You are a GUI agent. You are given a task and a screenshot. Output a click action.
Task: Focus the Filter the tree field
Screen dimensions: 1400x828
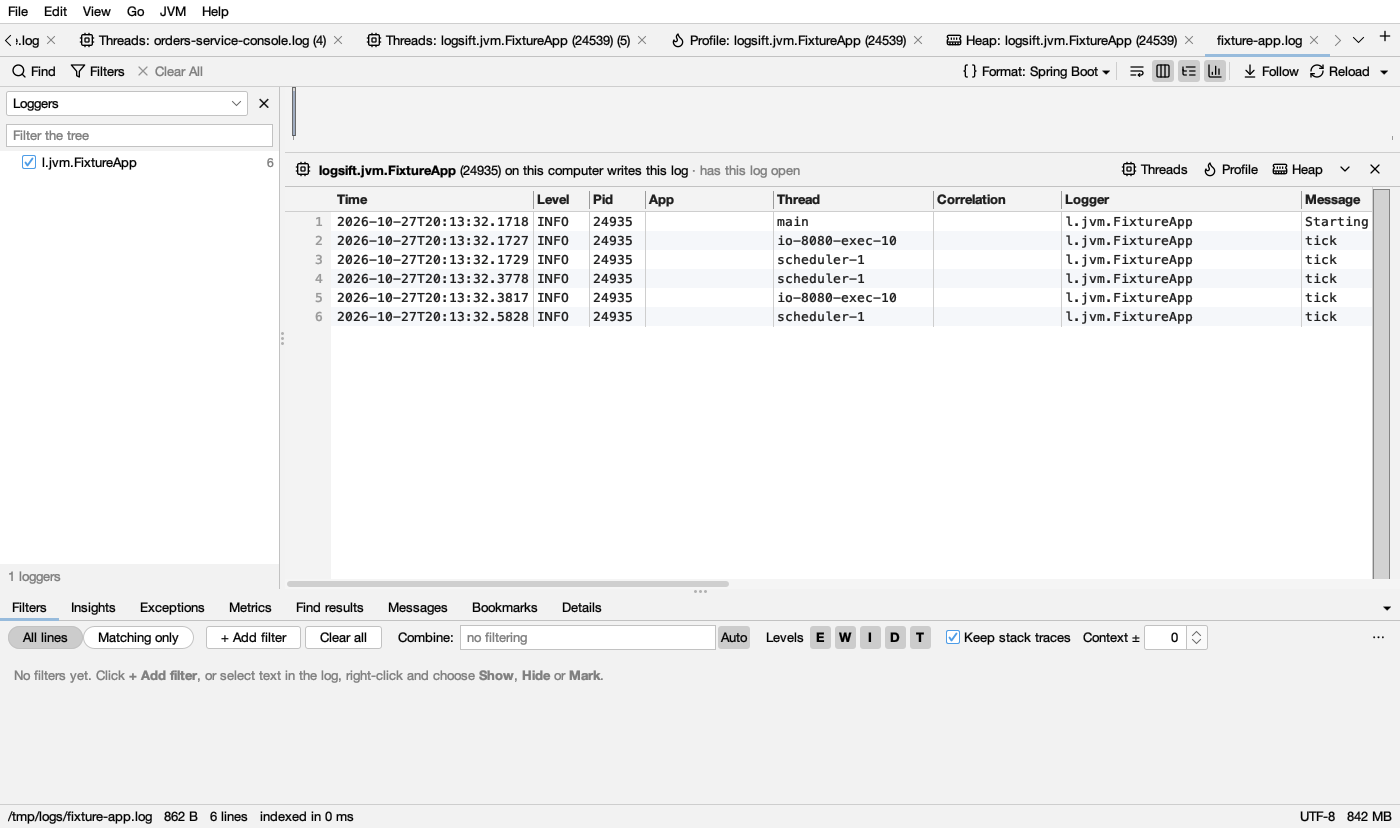[139, 136]
